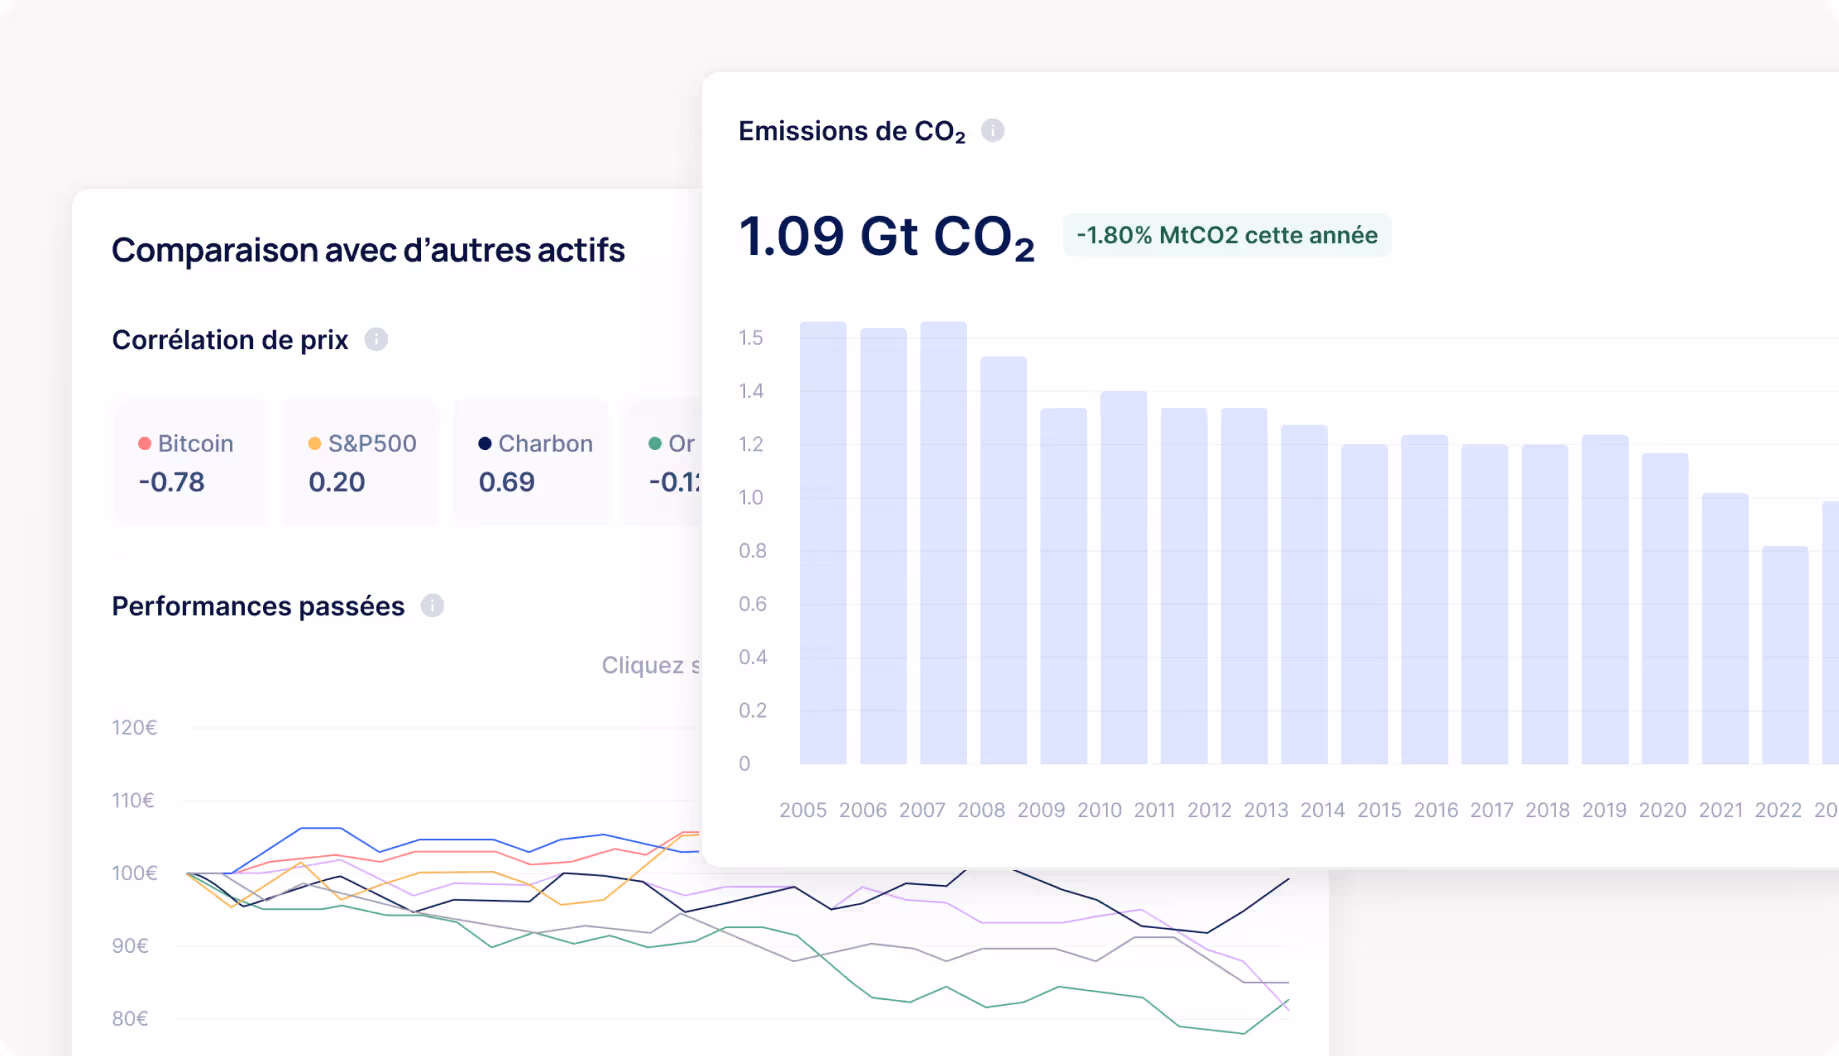Click info icon beside Corrélation de prix
Screen dimensions: 1839x1056
pos(376,340)
